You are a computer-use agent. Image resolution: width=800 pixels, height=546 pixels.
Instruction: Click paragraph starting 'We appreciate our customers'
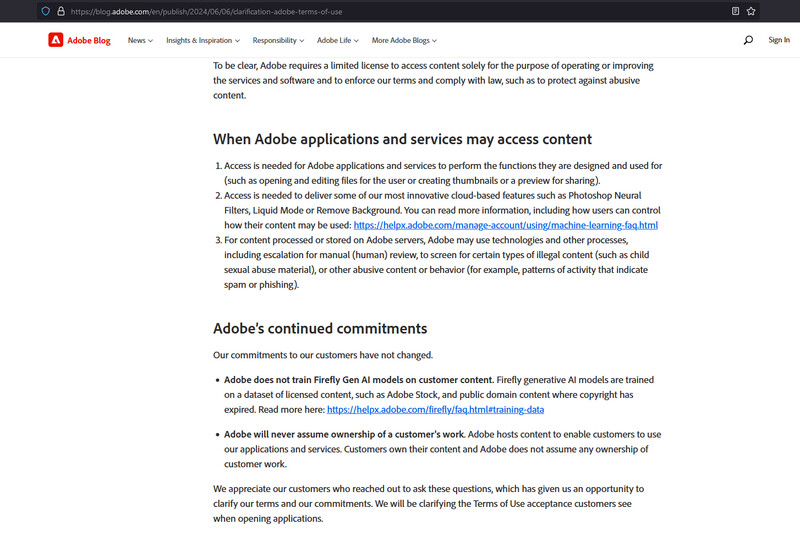click(x=429, y=503)
